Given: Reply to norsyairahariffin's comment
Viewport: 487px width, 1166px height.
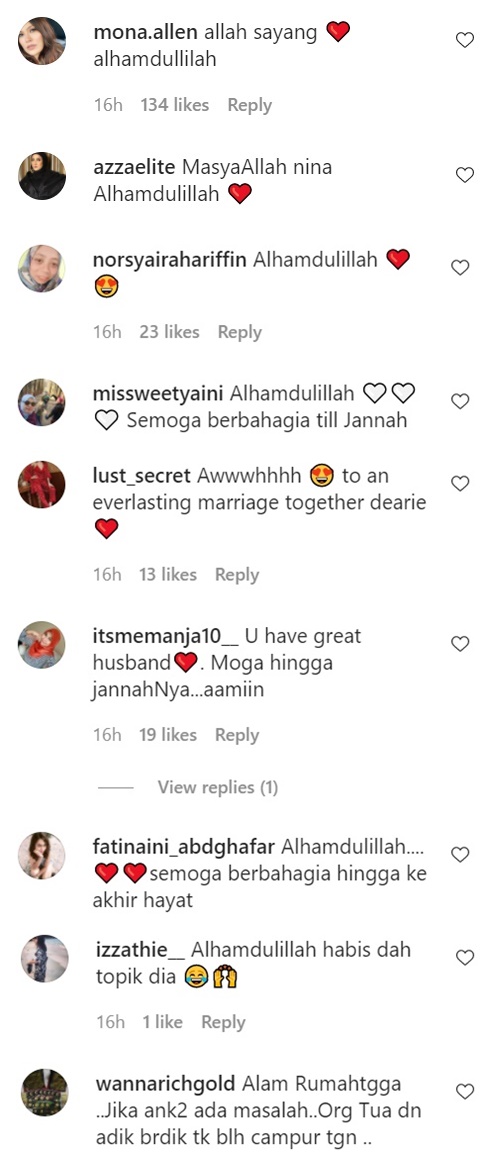Looking at the screenshot, I should pyautogui.click(x=239, y=332).
